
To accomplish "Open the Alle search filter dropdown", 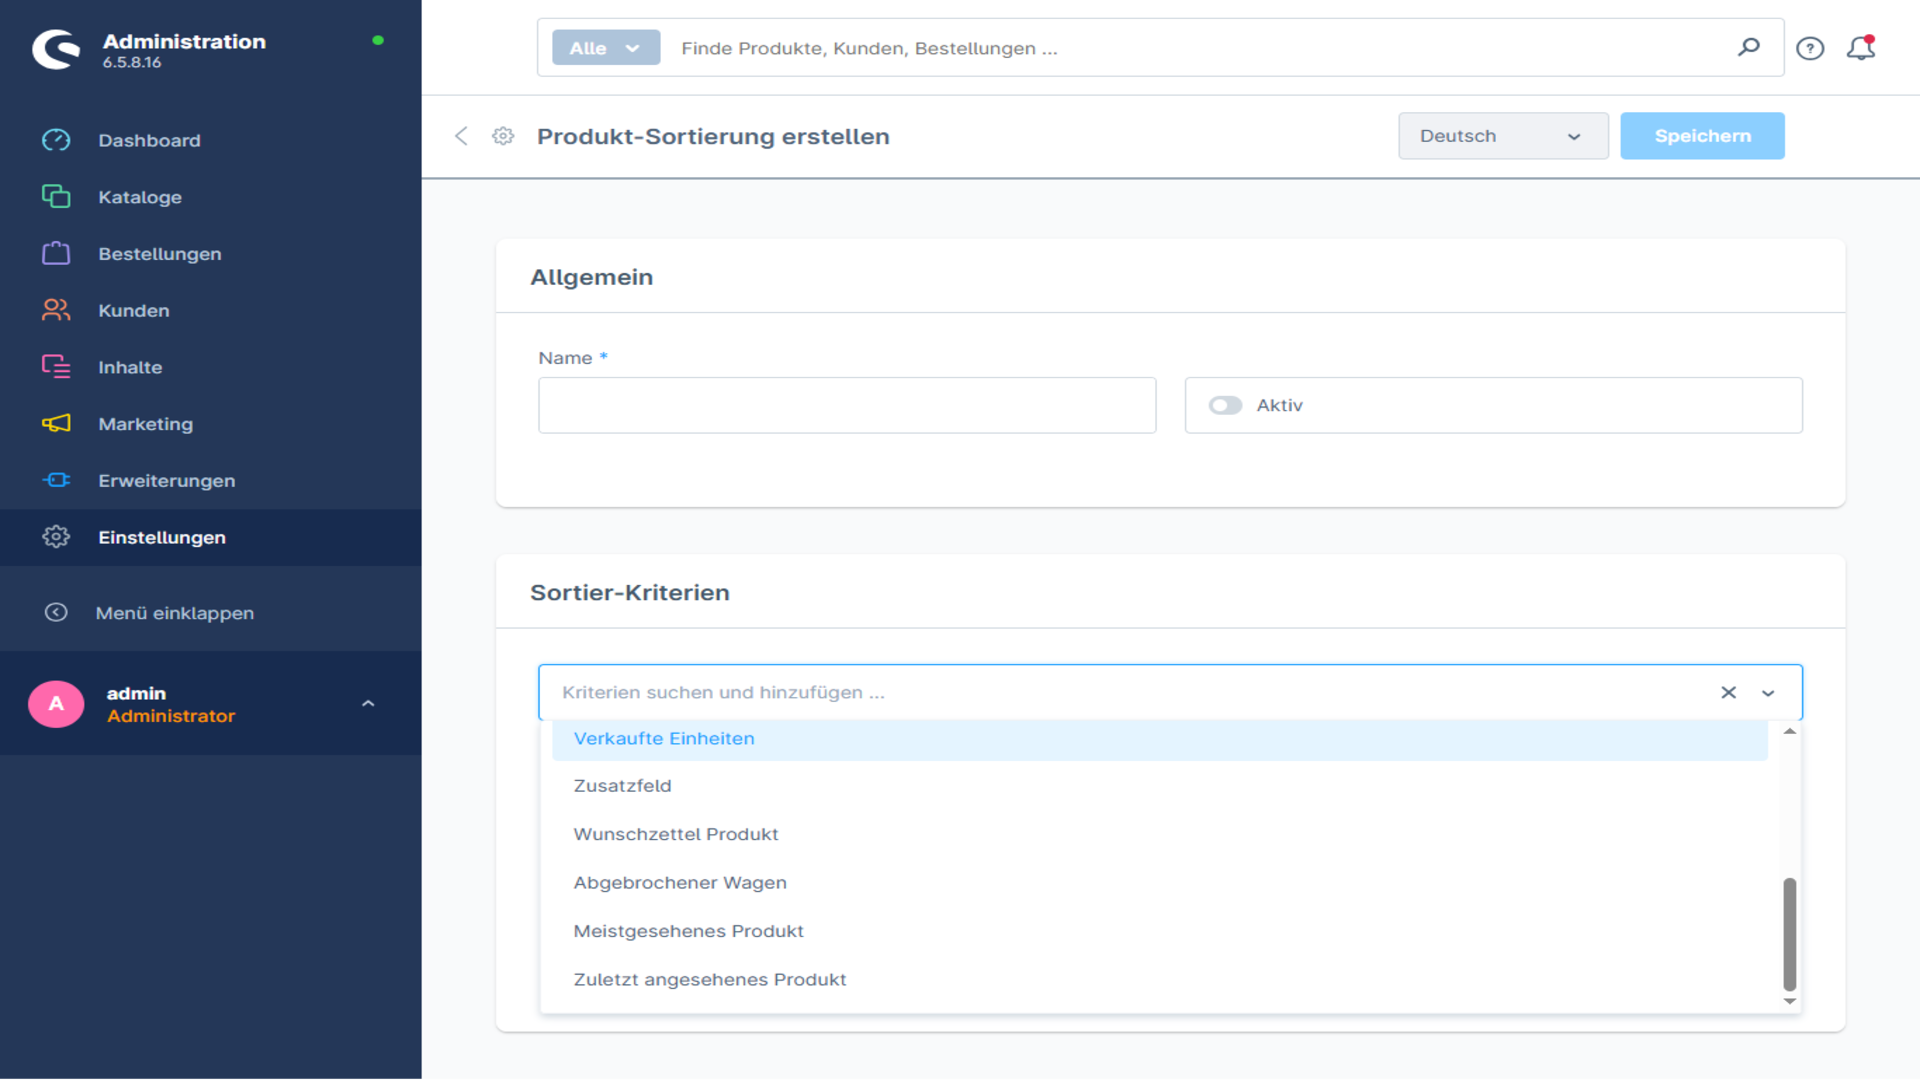I will (x=606, y=48).
